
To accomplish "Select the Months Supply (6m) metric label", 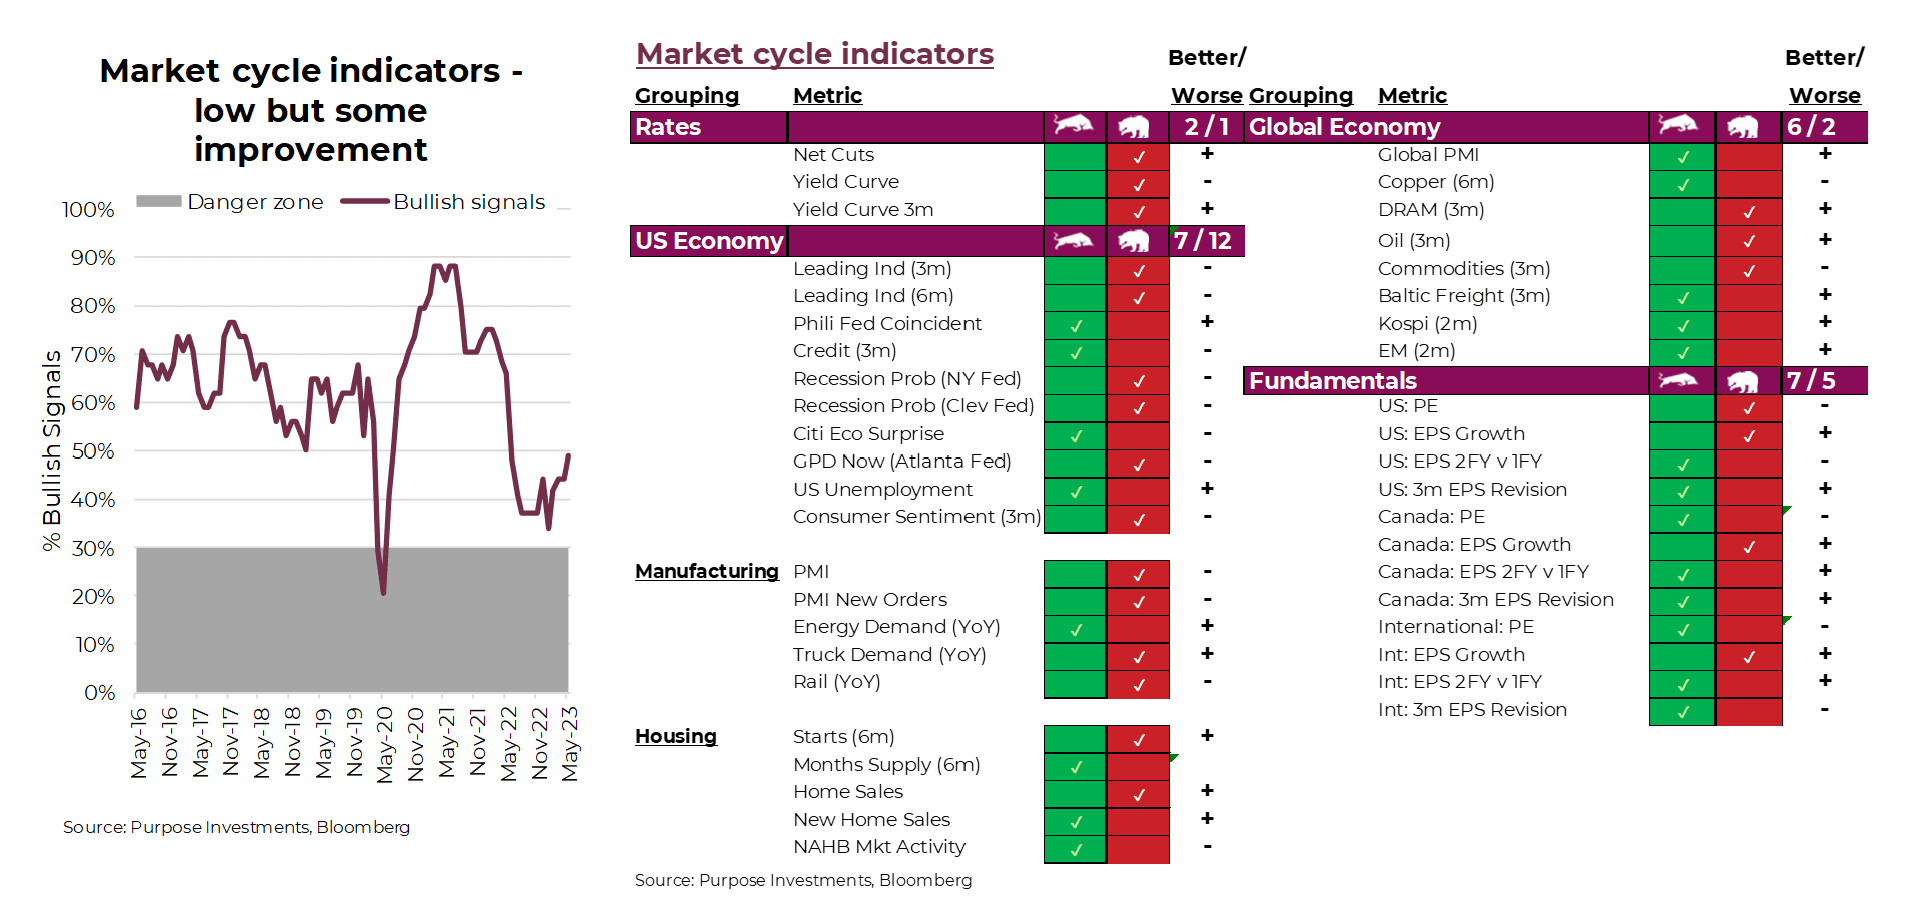I will pyautogui.click(x=887, y=765).
